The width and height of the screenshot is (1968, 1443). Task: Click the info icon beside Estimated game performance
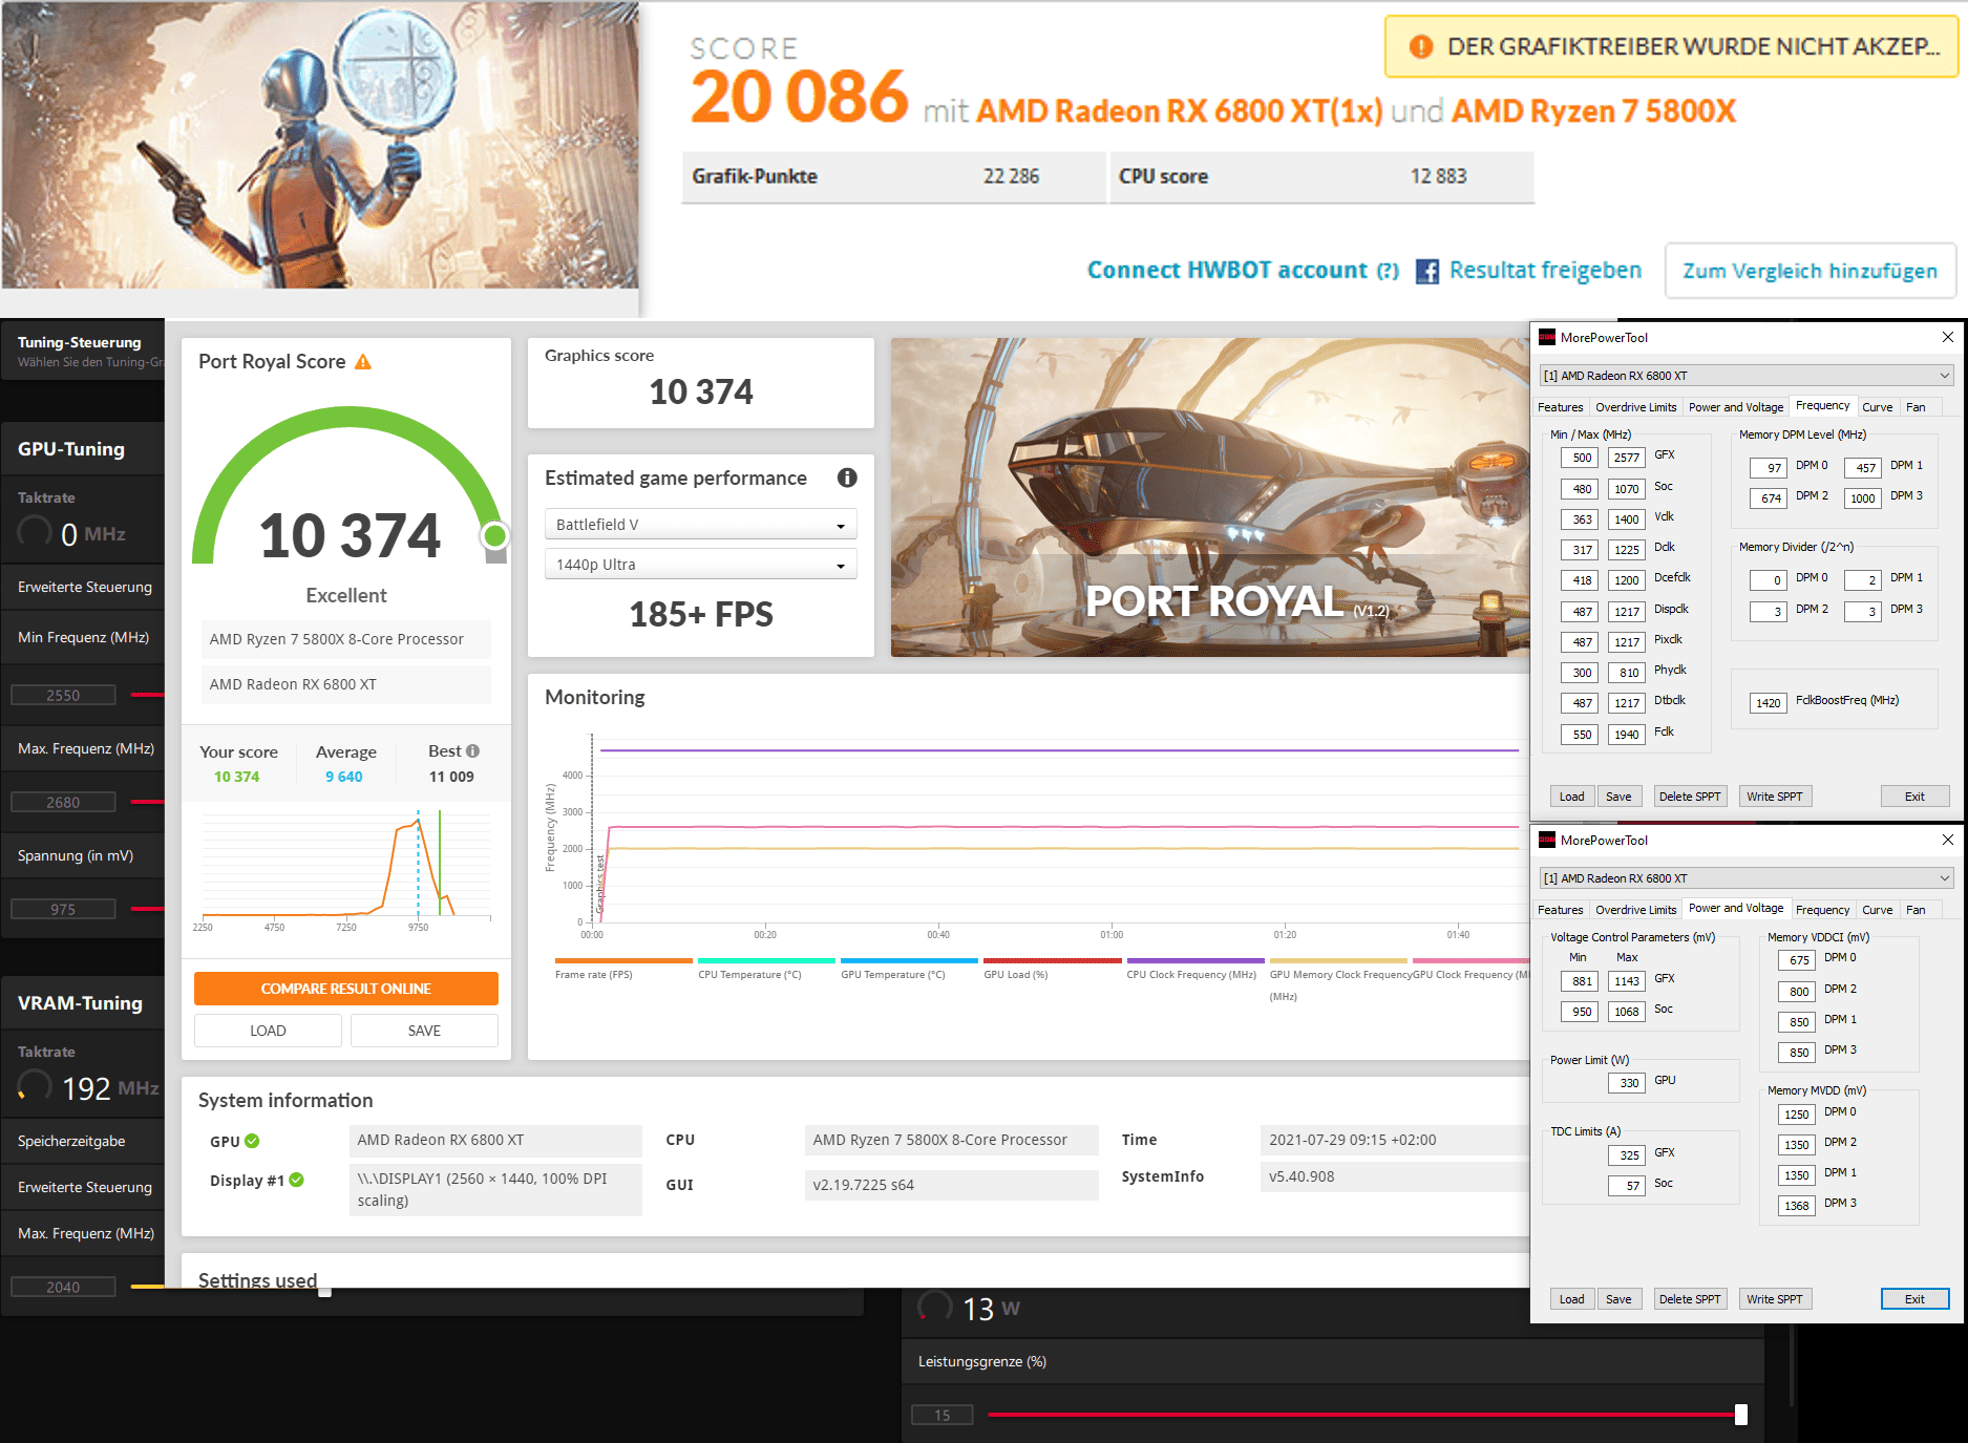point(847,478)
